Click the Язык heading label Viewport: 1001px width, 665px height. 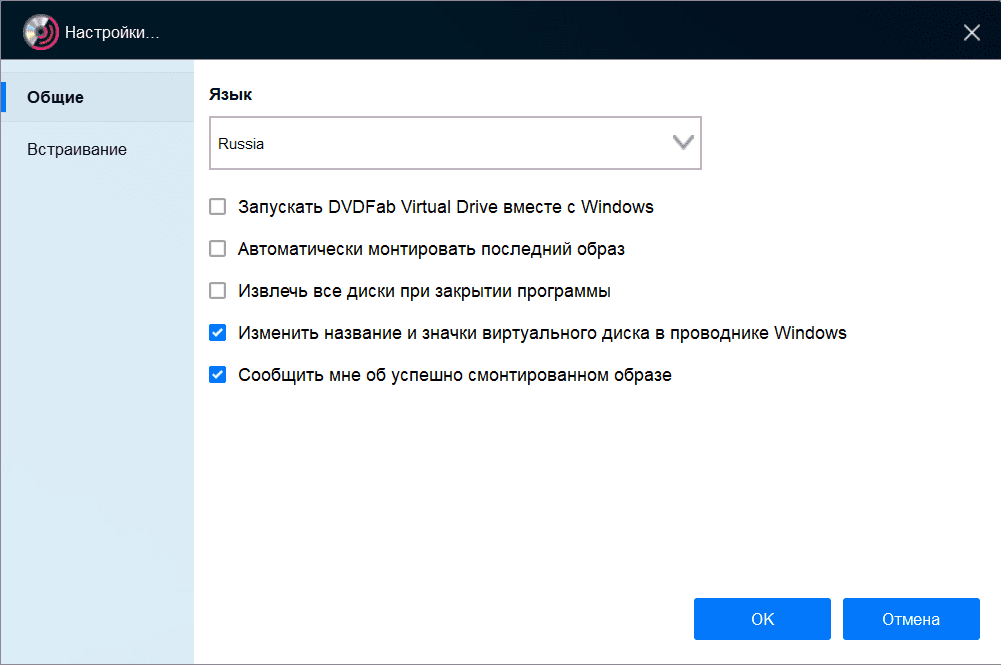230,94
